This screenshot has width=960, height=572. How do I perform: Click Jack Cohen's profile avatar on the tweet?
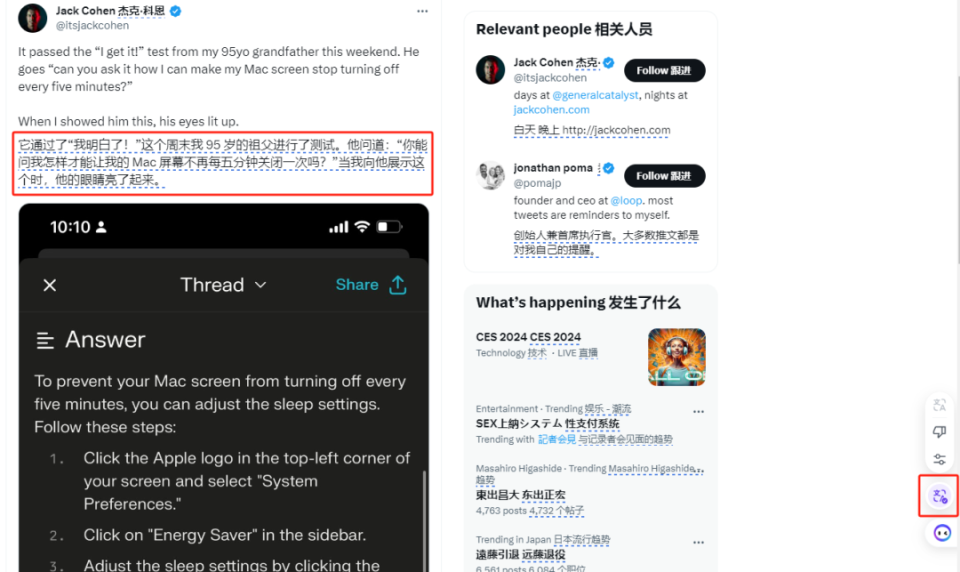pos(33,18)
